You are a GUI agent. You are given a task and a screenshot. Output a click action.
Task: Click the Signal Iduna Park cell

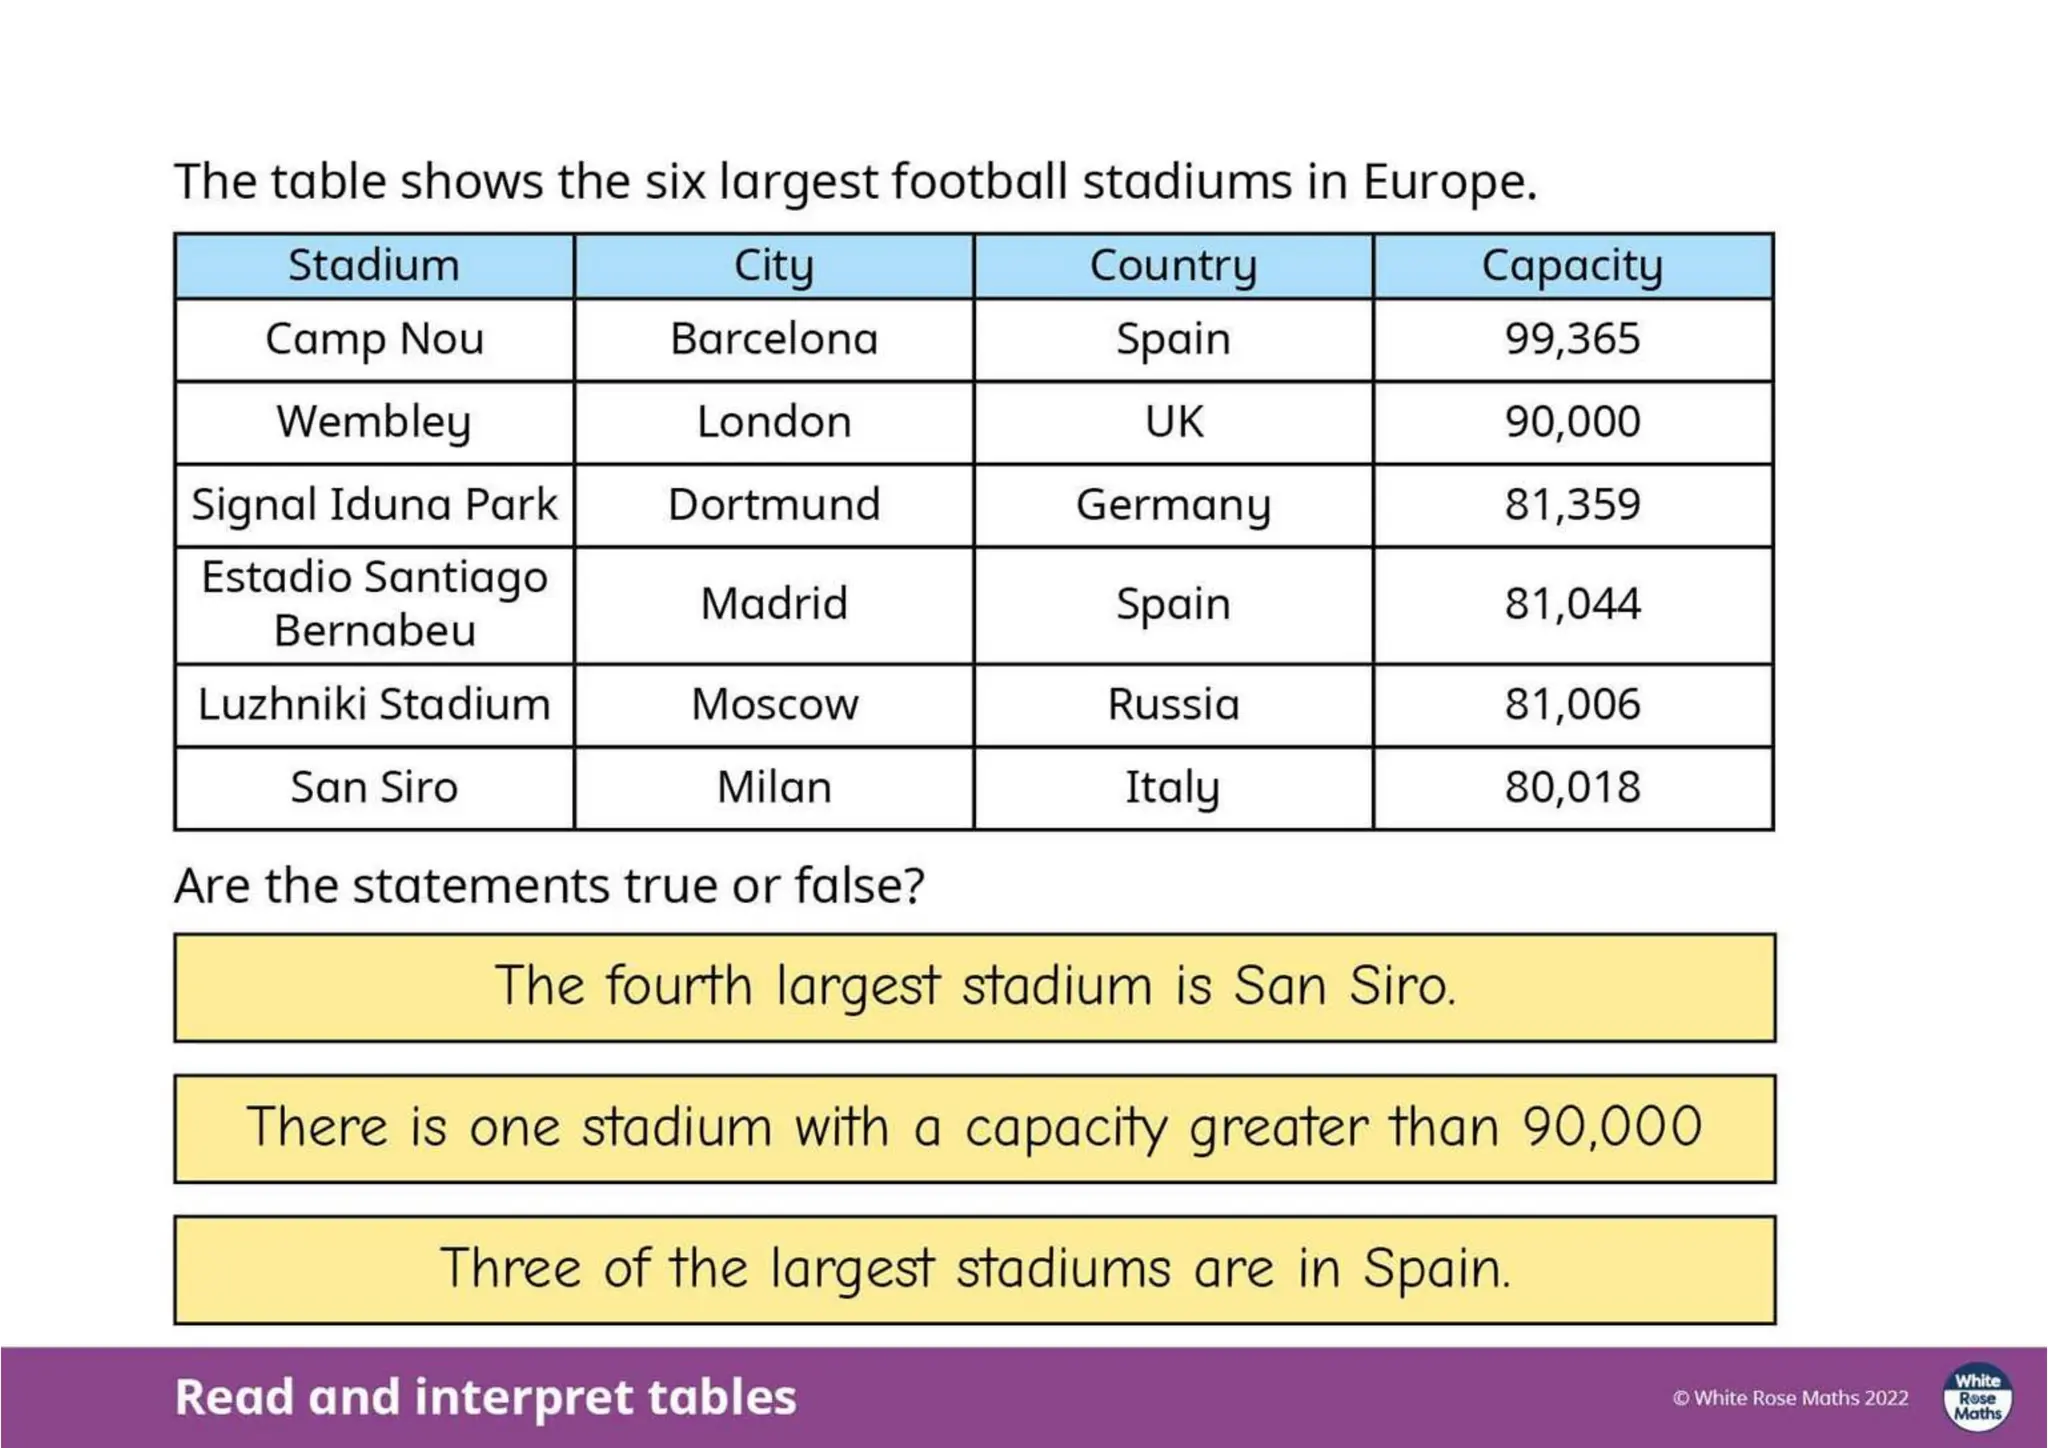tap(374, 505)
